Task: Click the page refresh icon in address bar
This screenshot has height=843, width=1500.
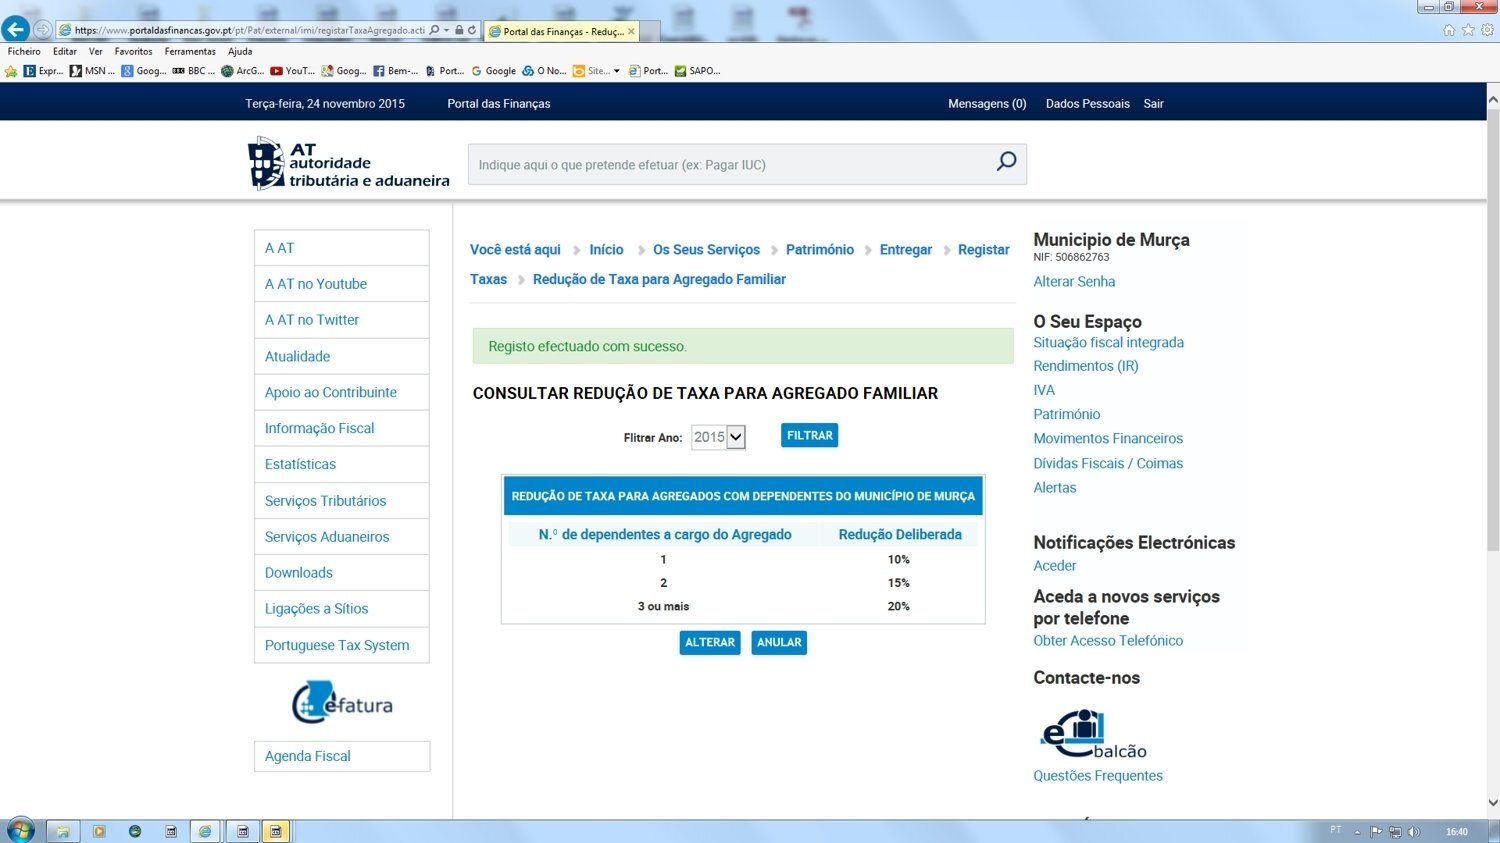Action: (x=472, y=30)
